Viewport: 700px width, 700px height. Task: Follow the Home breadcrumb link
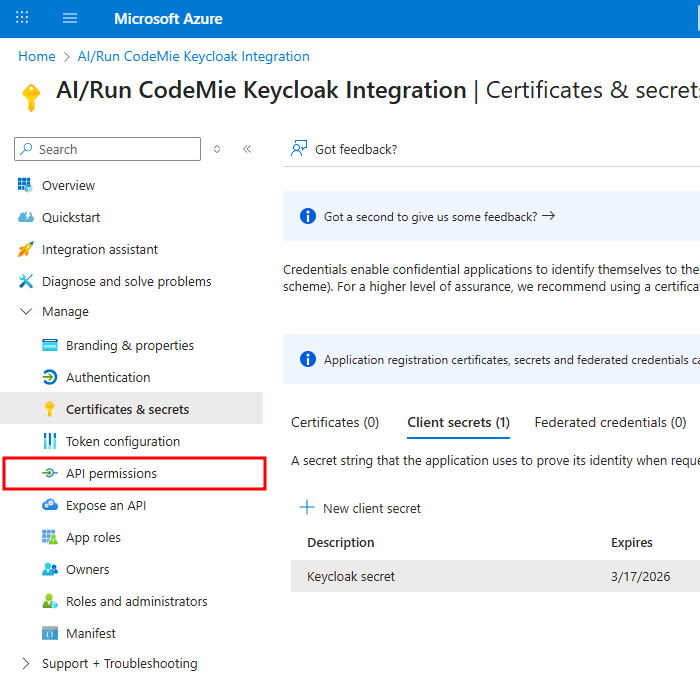(x=37, y=56)
